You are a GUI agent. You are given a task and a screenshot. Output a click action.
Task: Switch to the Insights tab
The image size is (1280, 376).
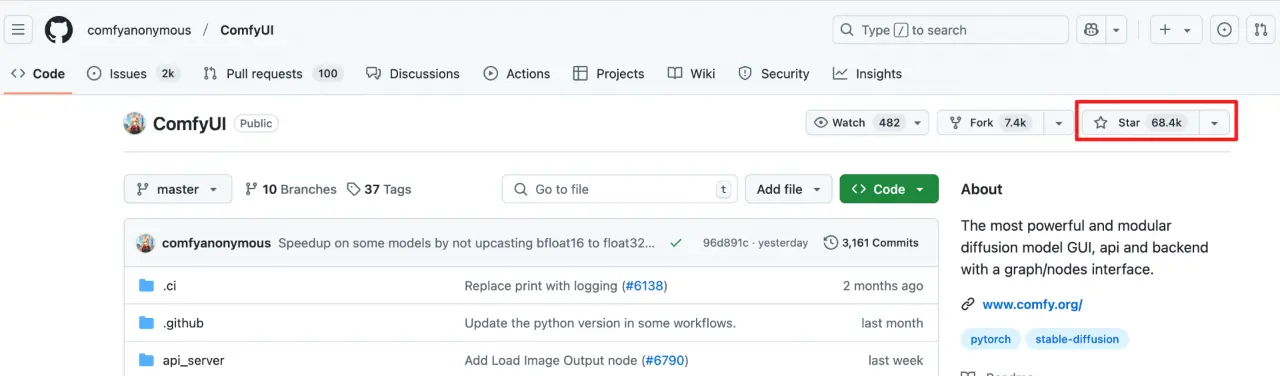867,74
